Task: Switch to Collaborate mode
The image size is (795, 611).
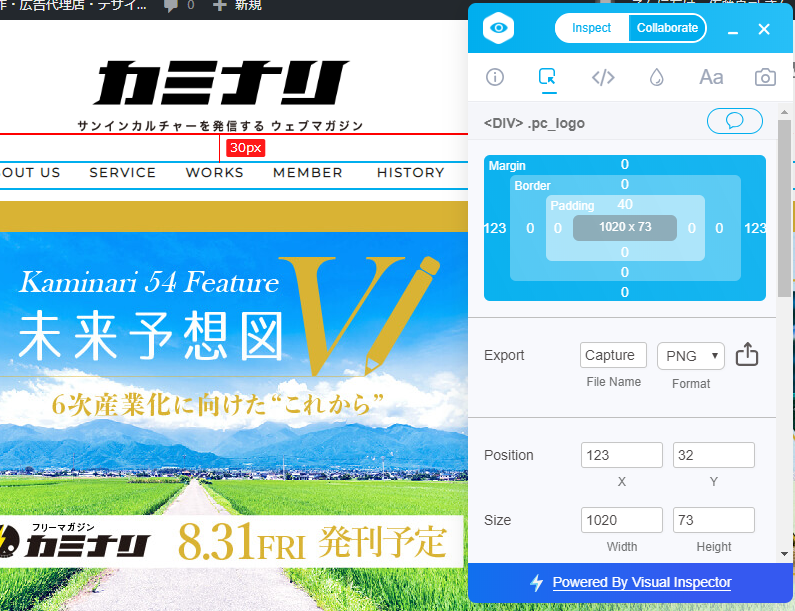Action: coord(667,28)
